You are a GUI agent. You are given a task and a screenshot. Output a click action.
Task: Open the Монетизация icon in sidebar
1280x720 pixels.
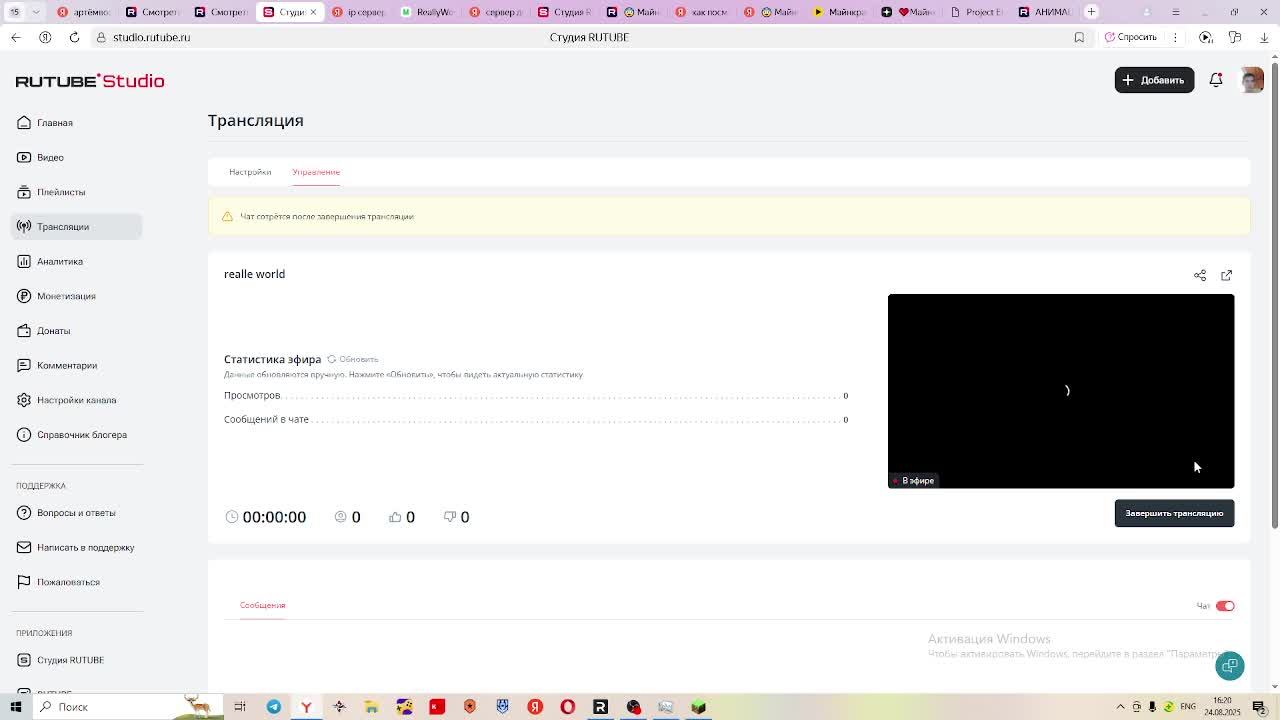pos(24,296)
